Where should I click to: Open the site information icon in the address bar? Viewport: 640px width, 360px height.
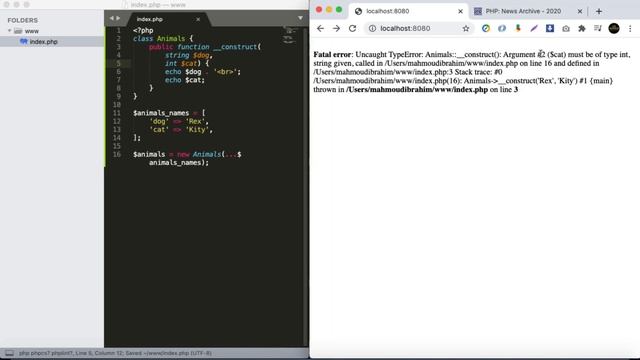click(372, 28)
